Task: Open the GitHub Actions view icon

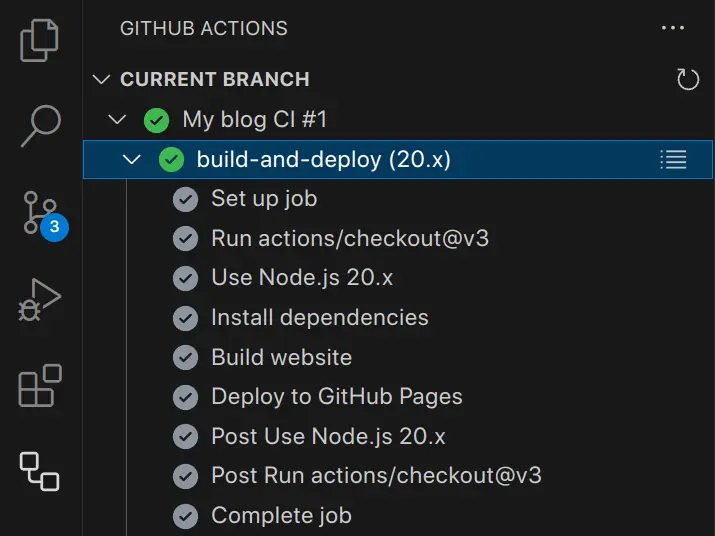Action: click(x=40, y=471)
